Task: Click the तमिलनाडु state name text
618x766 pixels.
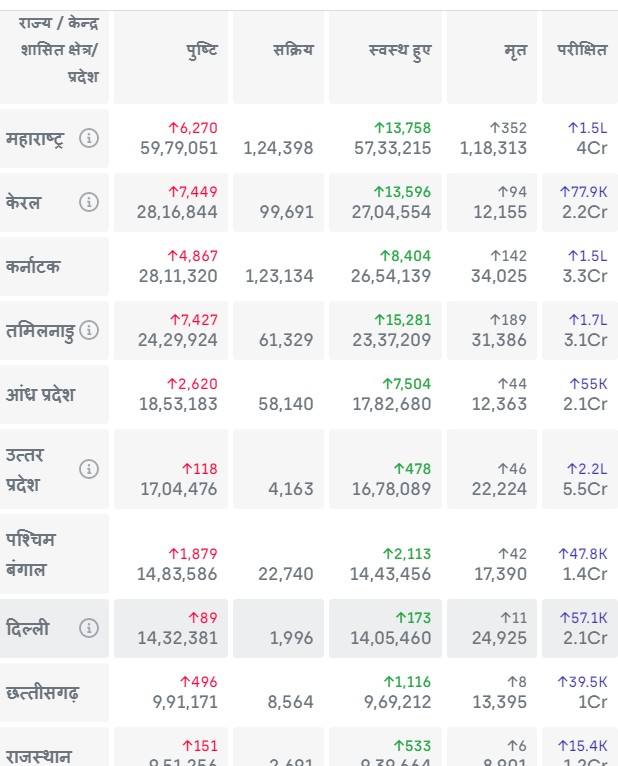Action: [40, 330]
